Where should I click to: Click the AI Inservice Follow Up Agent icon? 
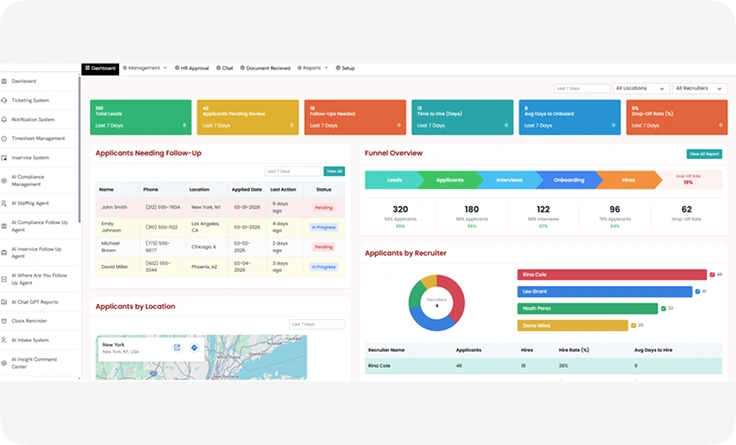4,253
